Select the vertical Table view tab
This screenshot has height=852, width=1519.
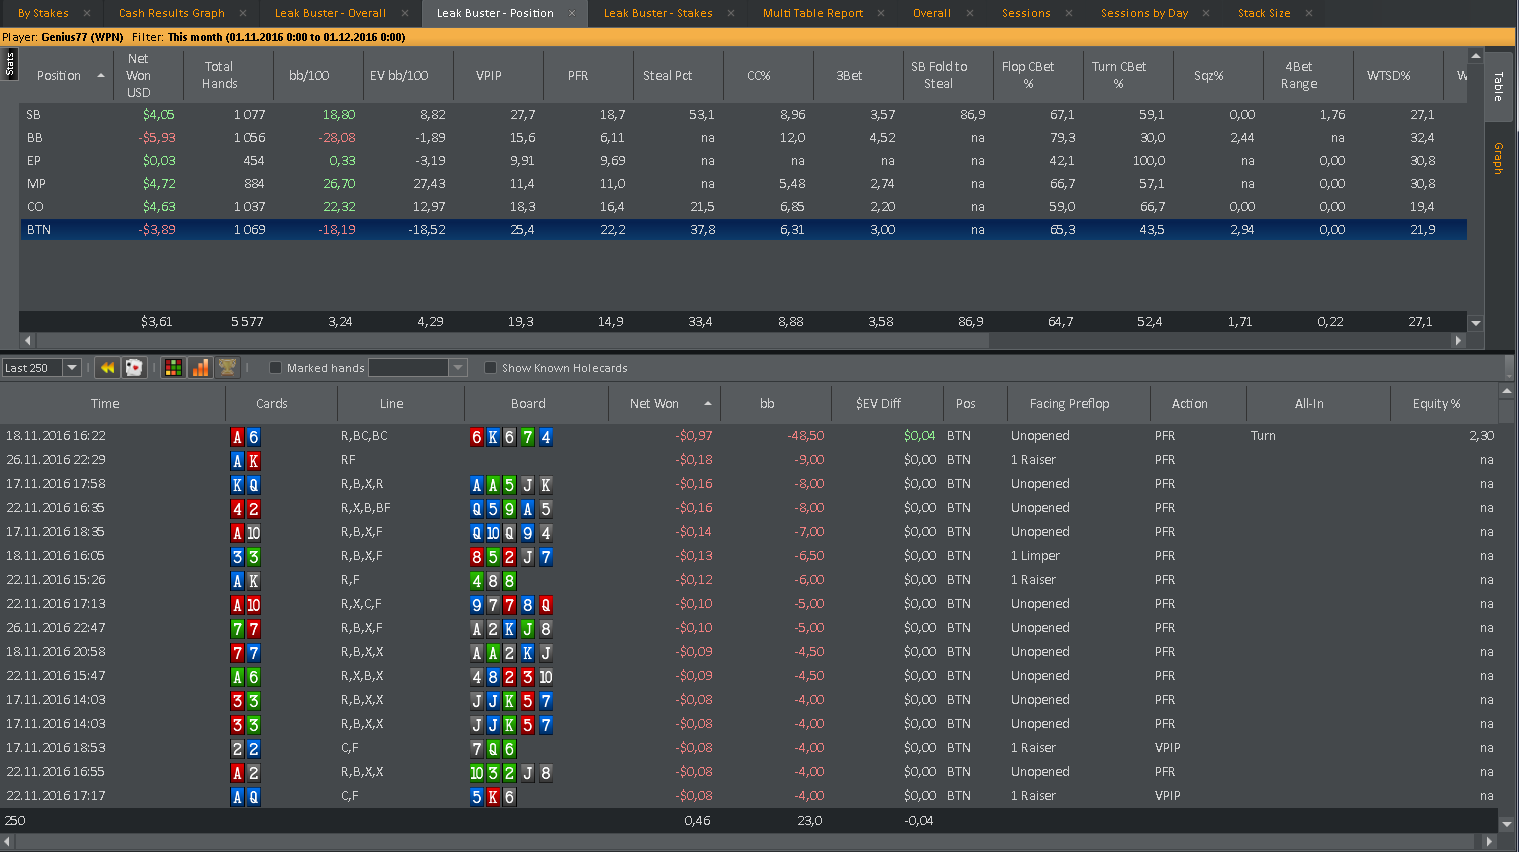1498,87
